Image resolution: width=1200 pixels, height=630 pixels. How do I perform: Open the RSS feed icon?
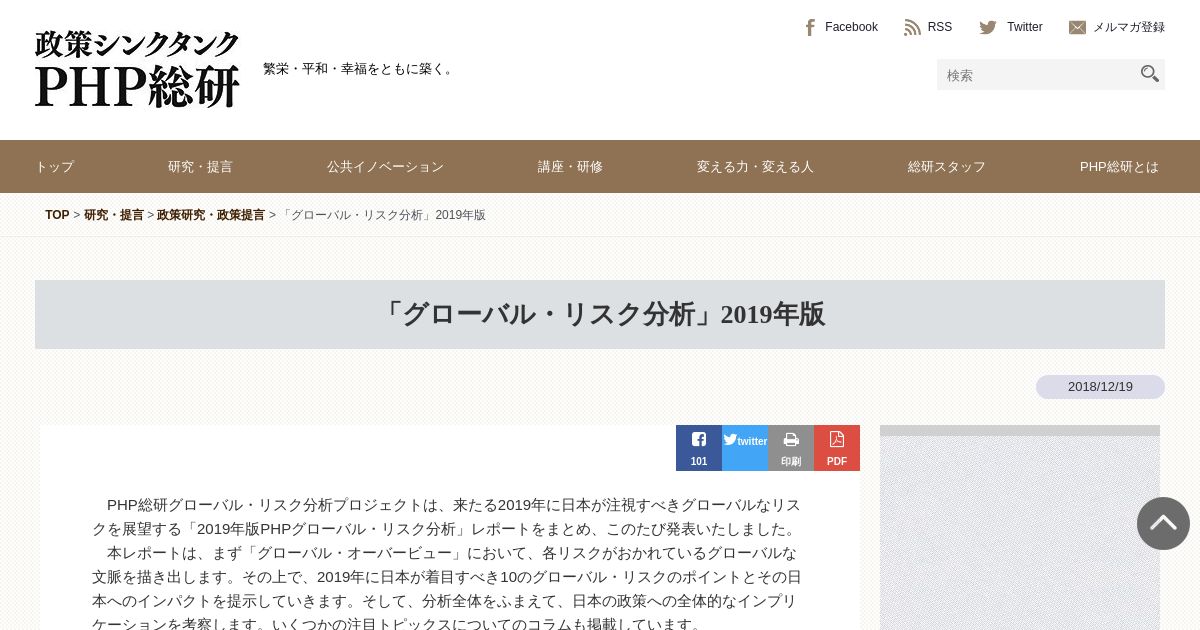click(912, 27)
